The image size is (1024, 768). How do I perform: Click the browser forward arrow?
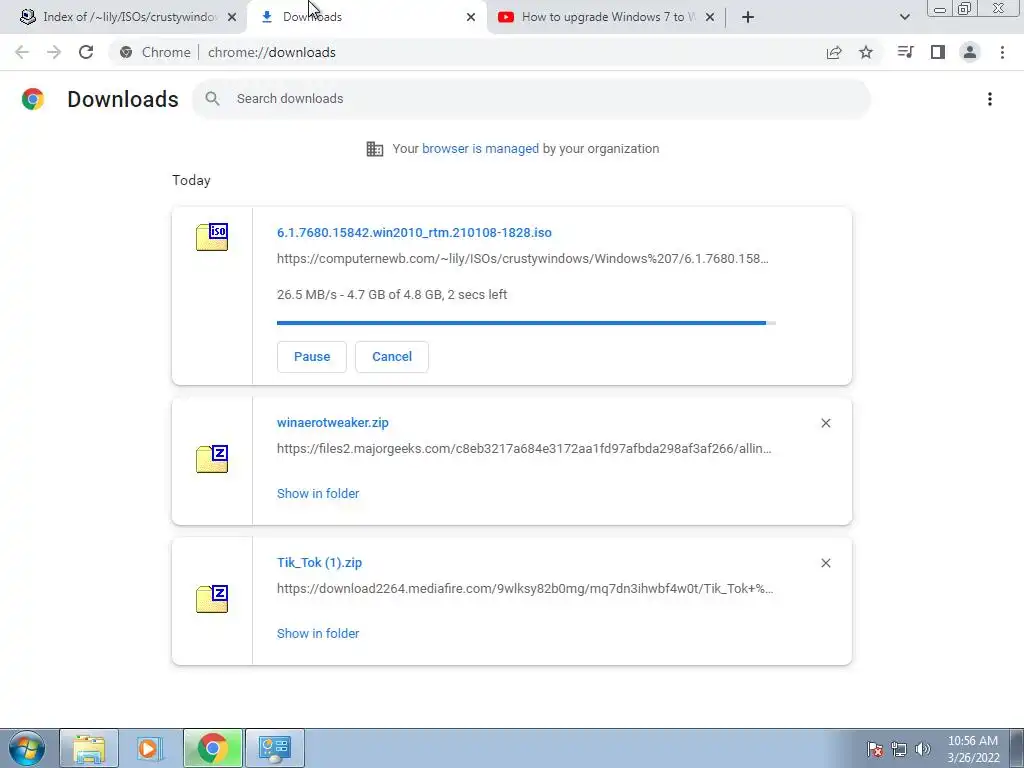[x=54, y=52]
